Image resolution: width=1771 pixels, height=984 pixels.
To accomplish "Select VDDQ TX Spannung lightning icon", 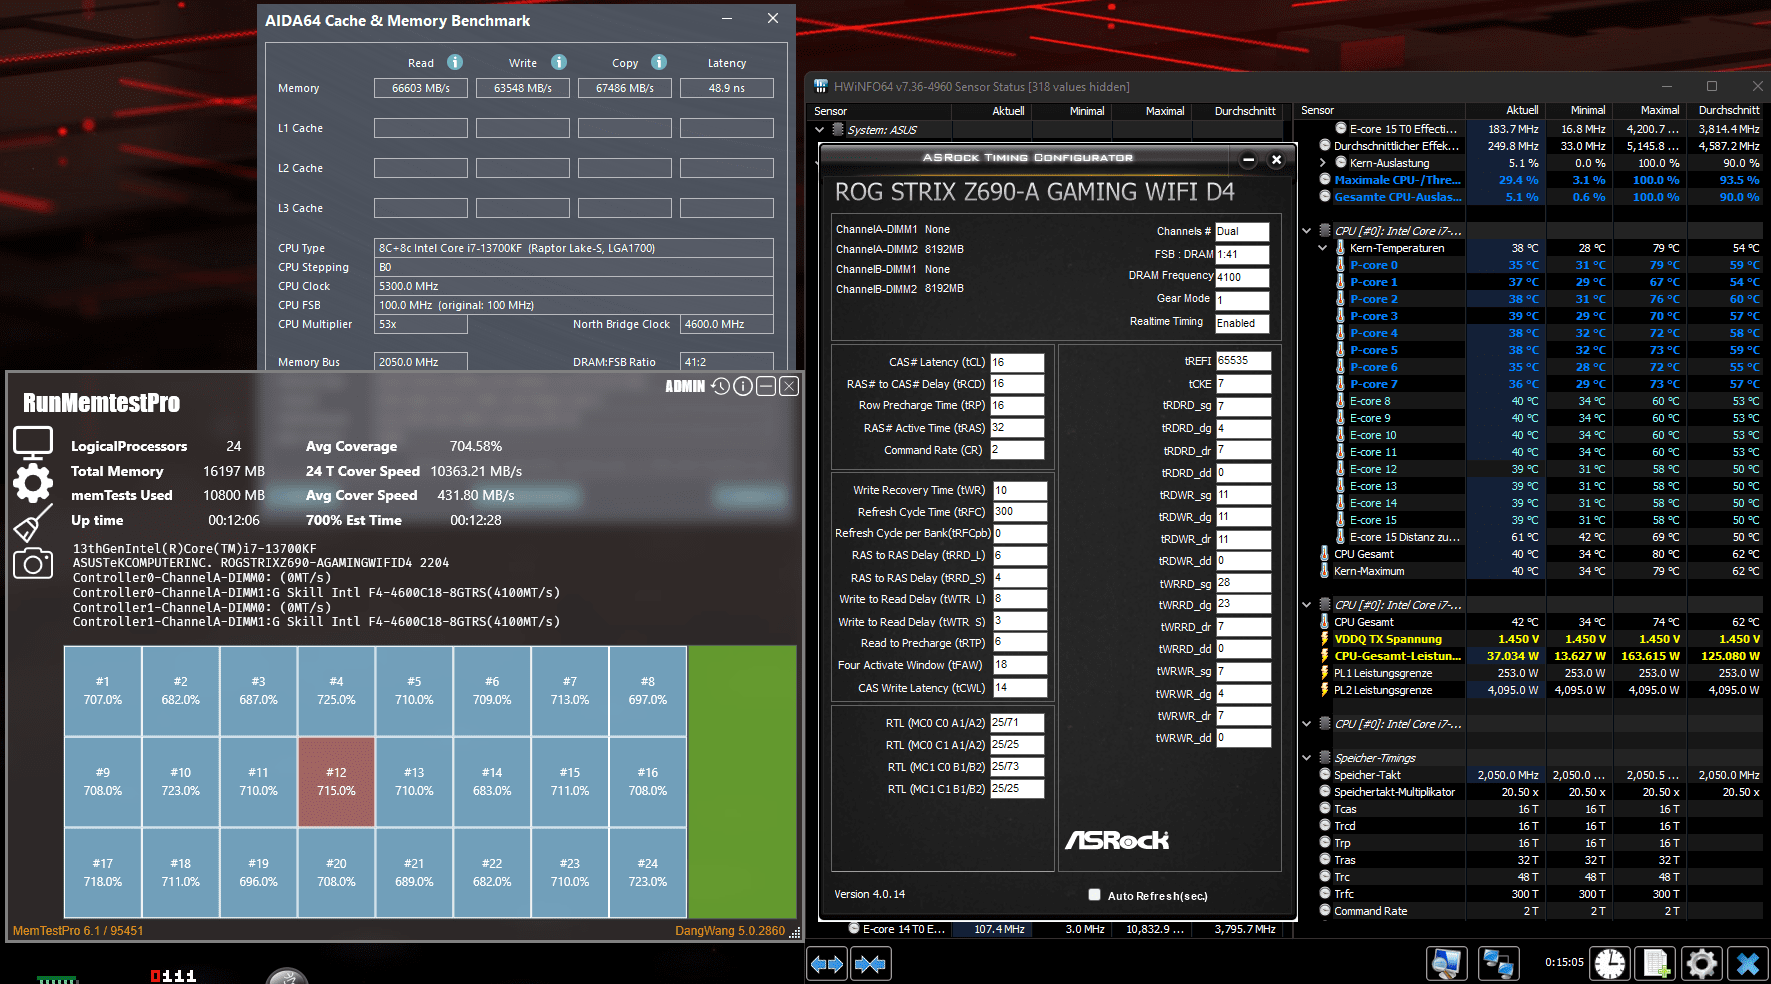I will pyautogui.click(x=1325, y=639).
